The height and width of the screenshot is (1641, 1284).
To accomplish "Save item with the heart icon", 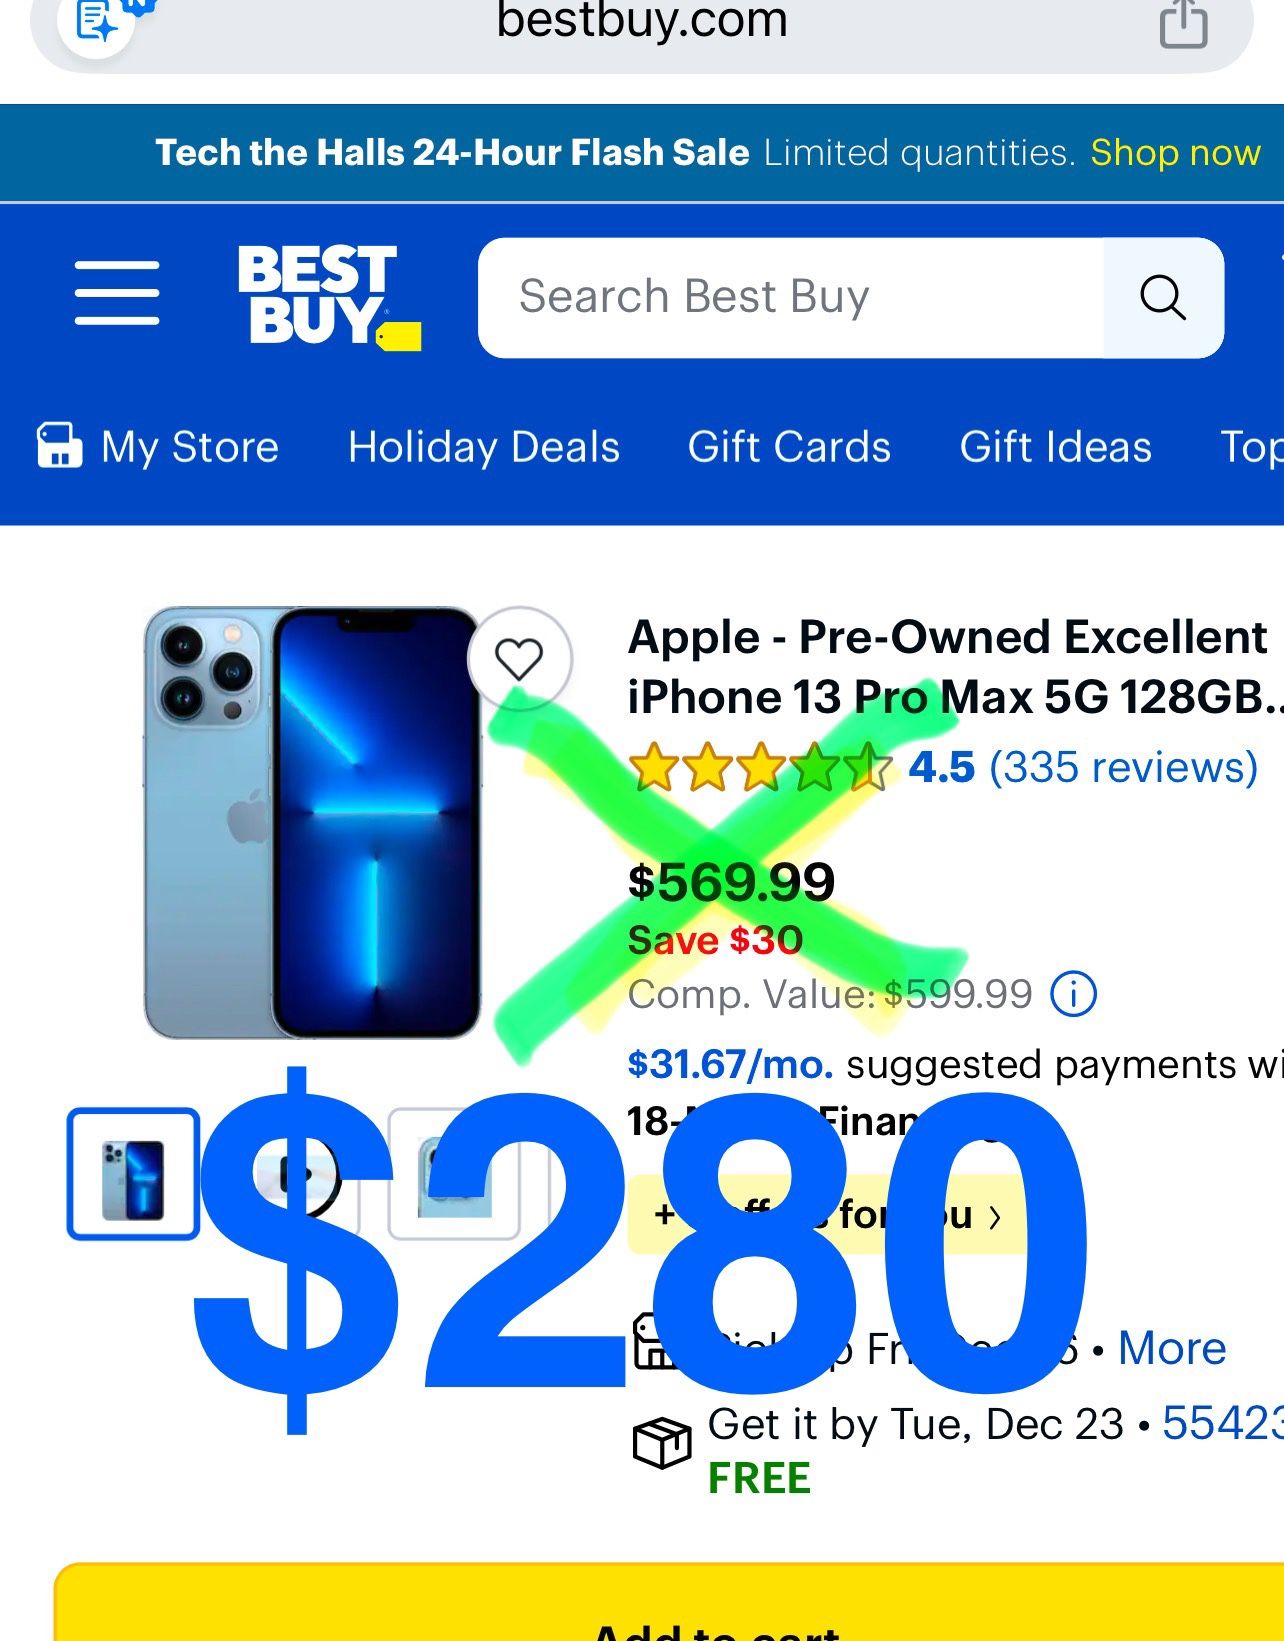I will (519, 659).
